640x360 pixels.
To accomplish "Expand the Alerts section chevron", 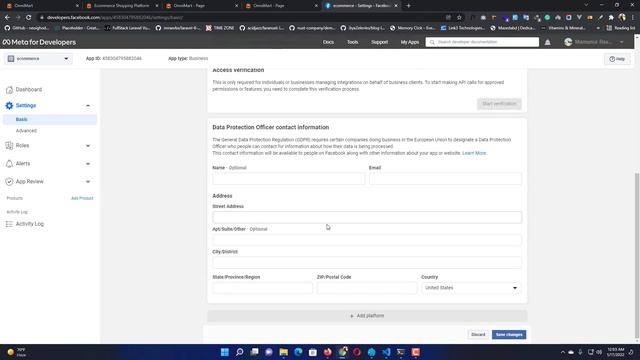I will point(88,164).
